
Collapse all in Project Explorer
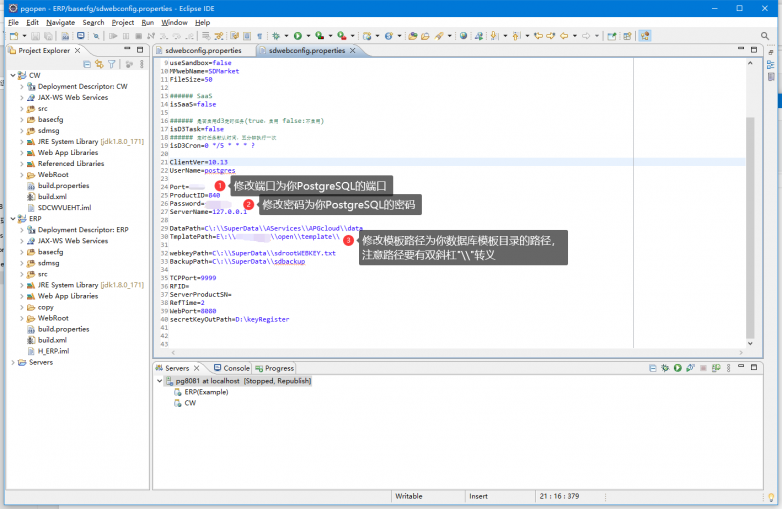tap(87, 64)
